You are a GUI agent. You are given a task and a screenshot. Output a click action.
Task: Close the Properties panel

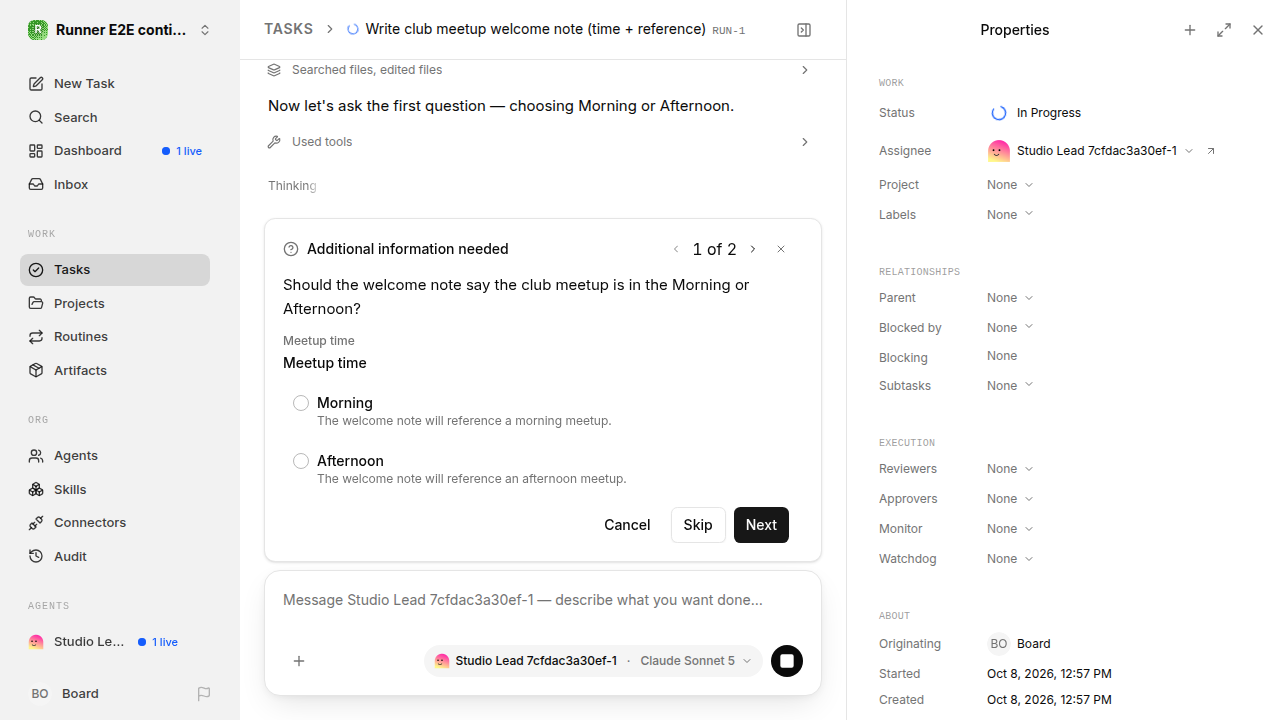[x=1258, y=30]
